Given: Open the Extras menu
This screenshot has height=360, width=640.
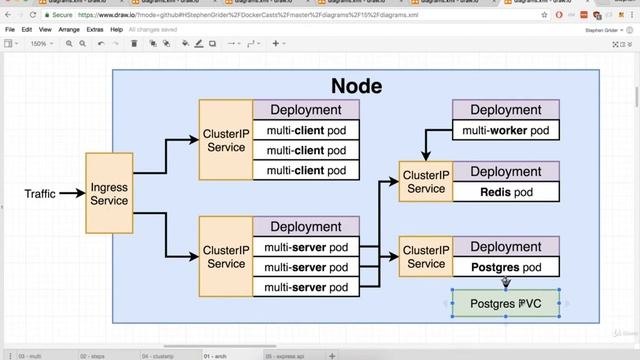Looking at the screenshot, I should click(x=95, y=29).
